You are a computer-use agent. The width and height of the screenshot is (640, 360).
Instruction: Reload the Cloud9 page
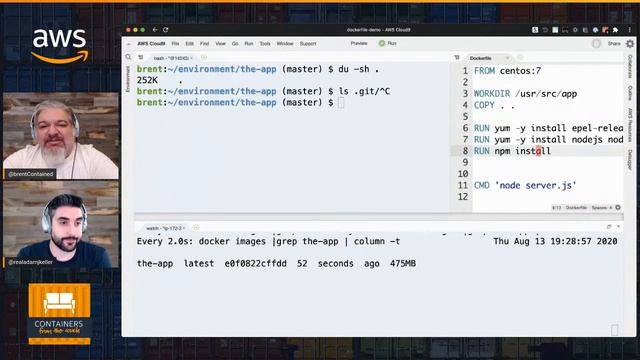[x=166, y=30]
